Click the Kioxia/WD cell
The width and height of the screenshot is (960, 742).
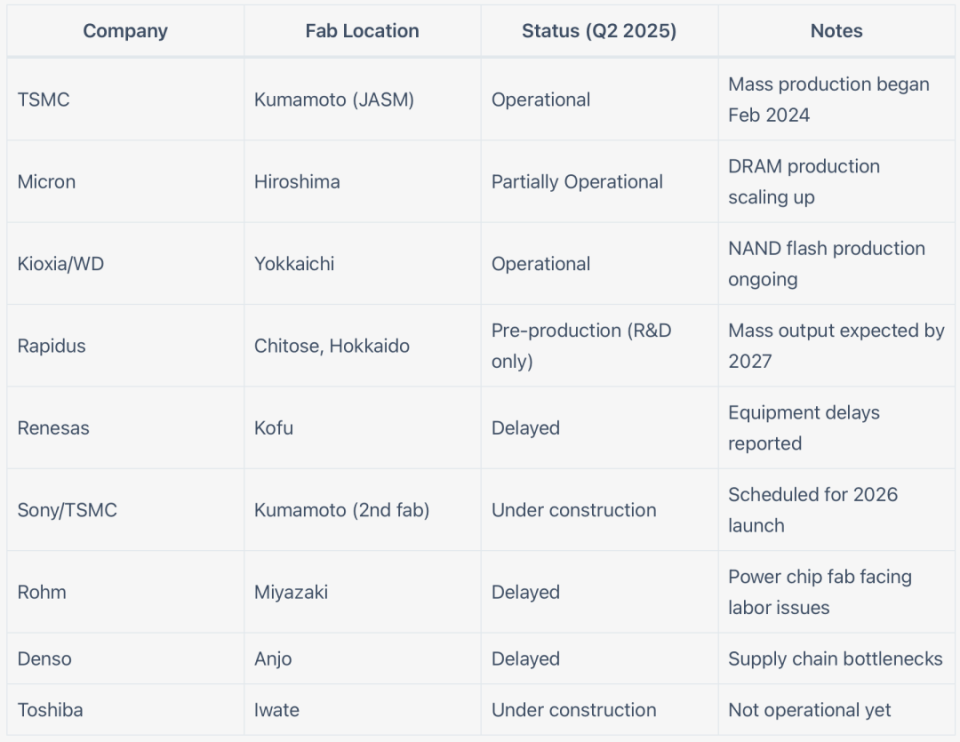pyautogui.click(x=61, y=263)
